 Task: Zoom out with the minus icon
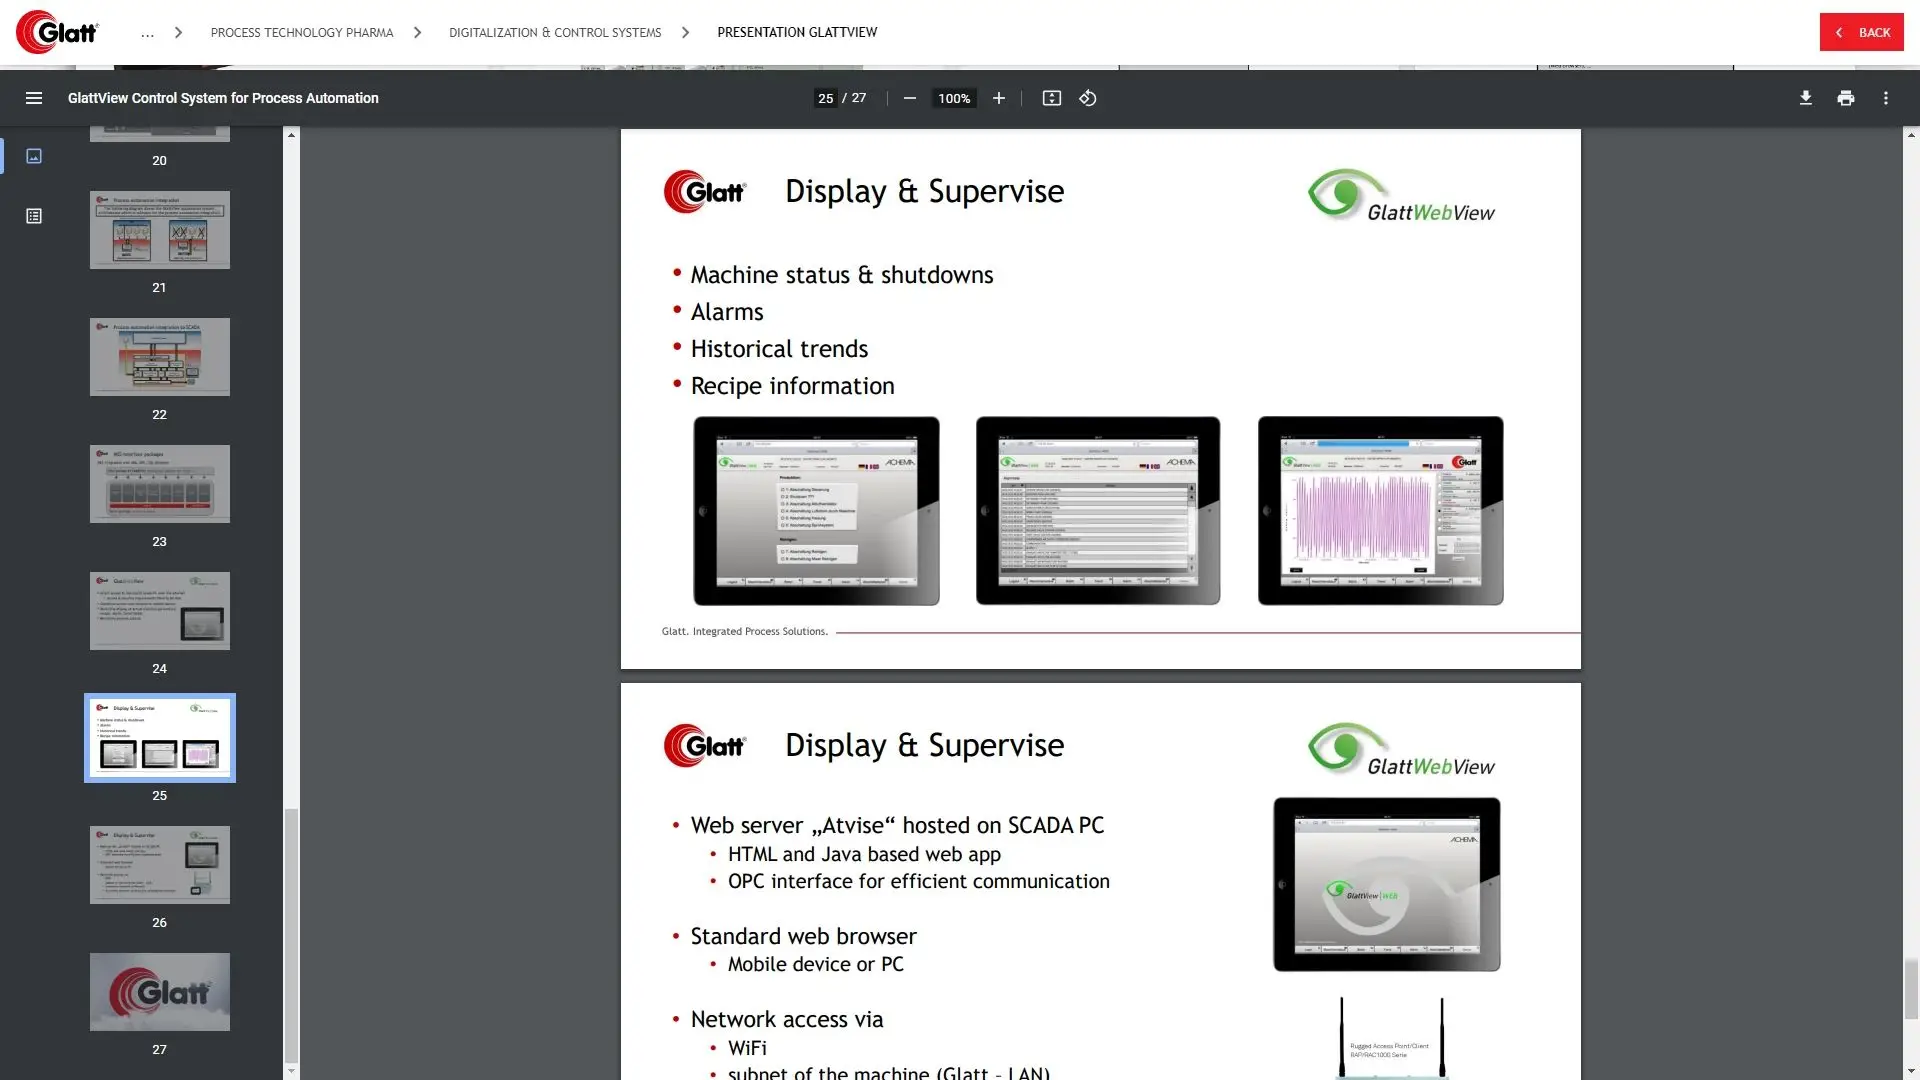tap(909, 98)
